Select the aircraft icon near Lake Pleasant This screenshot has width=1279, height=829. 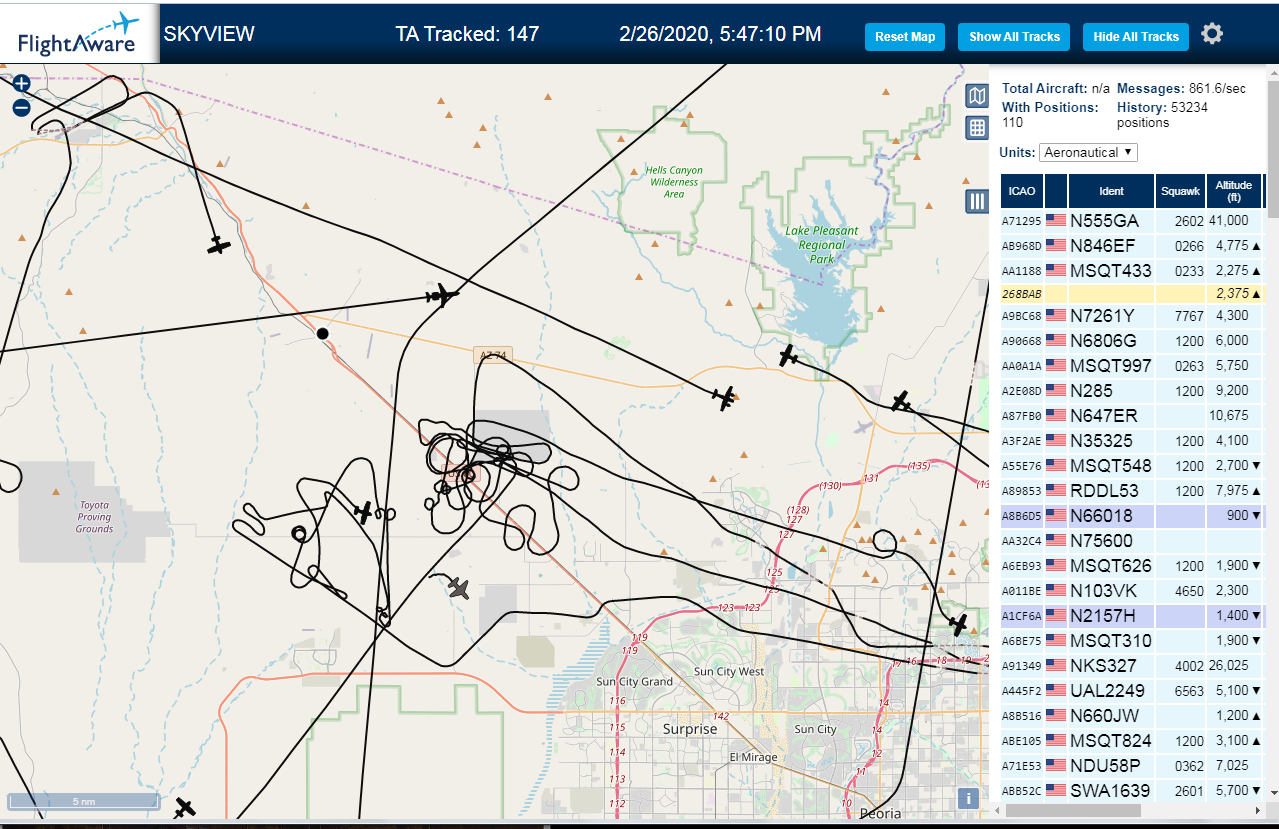(x=789, y=355)
